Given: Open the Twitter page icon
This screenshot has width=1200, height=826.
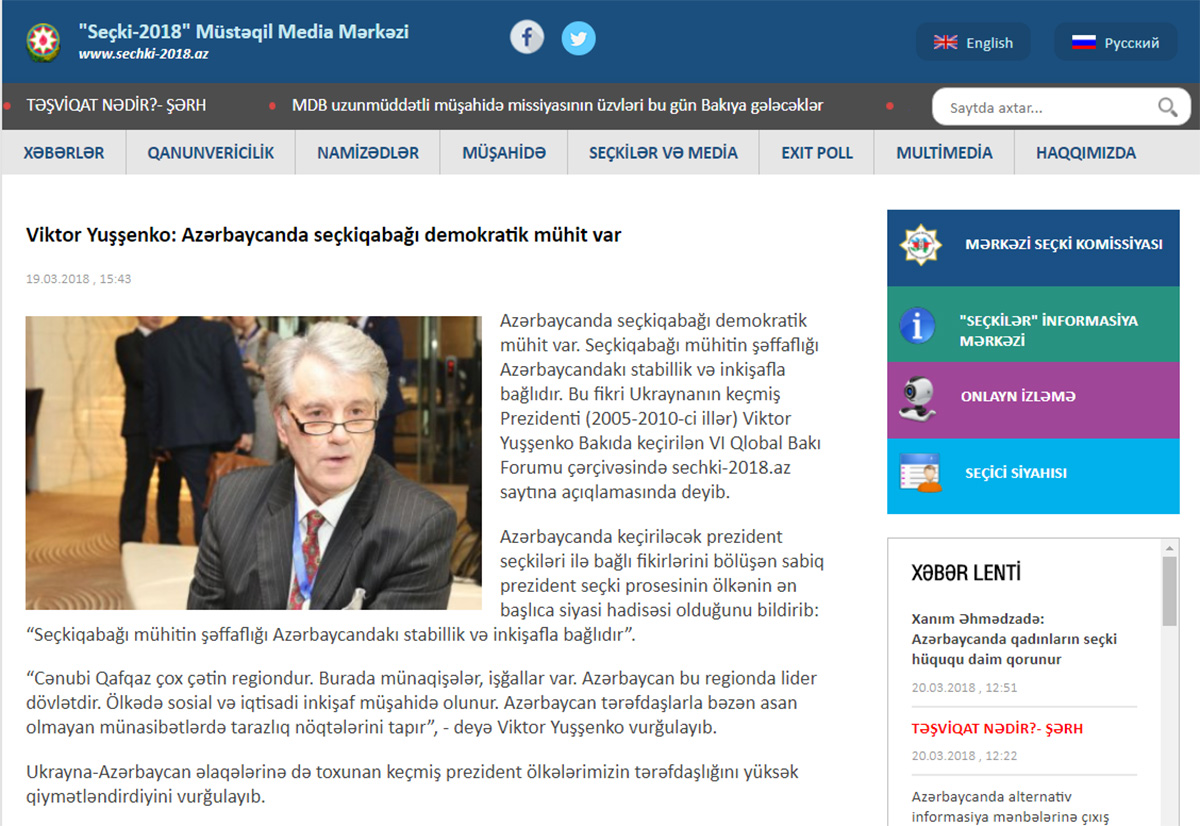Looking at the screenshot, I should pyautogui.click(x=578, y=39).
